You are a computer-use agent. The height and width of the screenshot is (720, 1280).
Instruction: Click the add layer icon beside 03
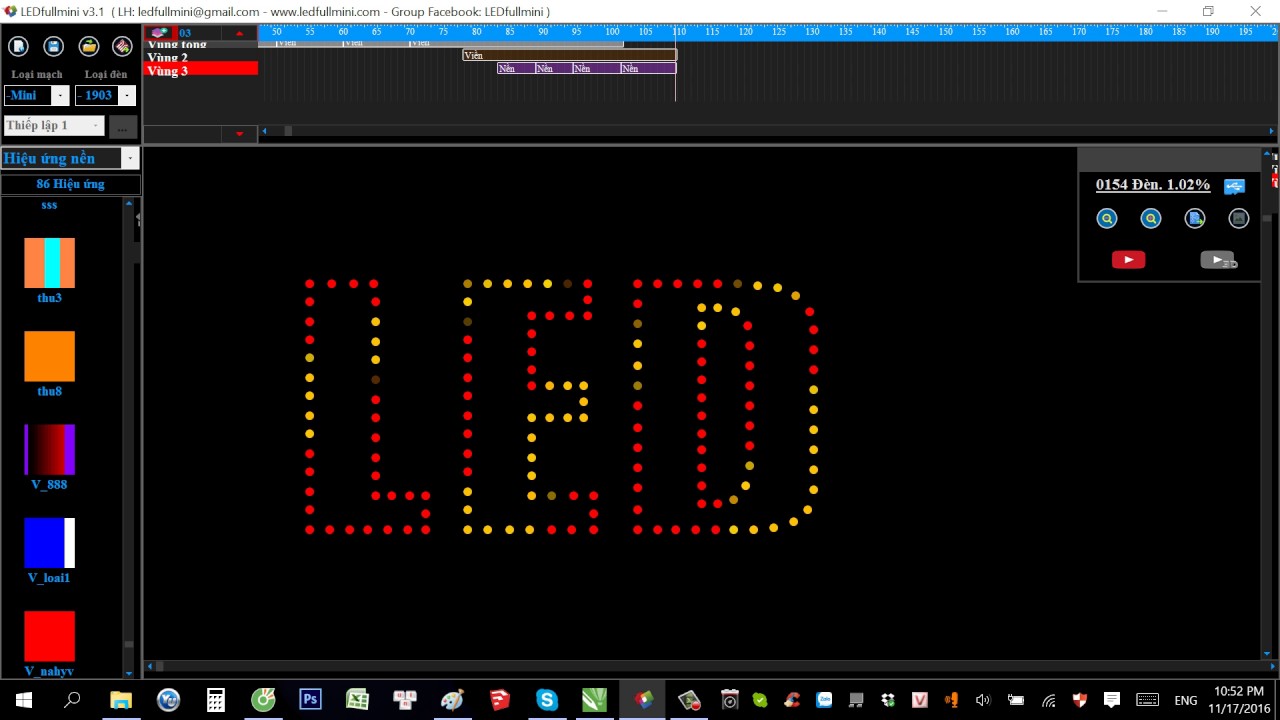159,33
